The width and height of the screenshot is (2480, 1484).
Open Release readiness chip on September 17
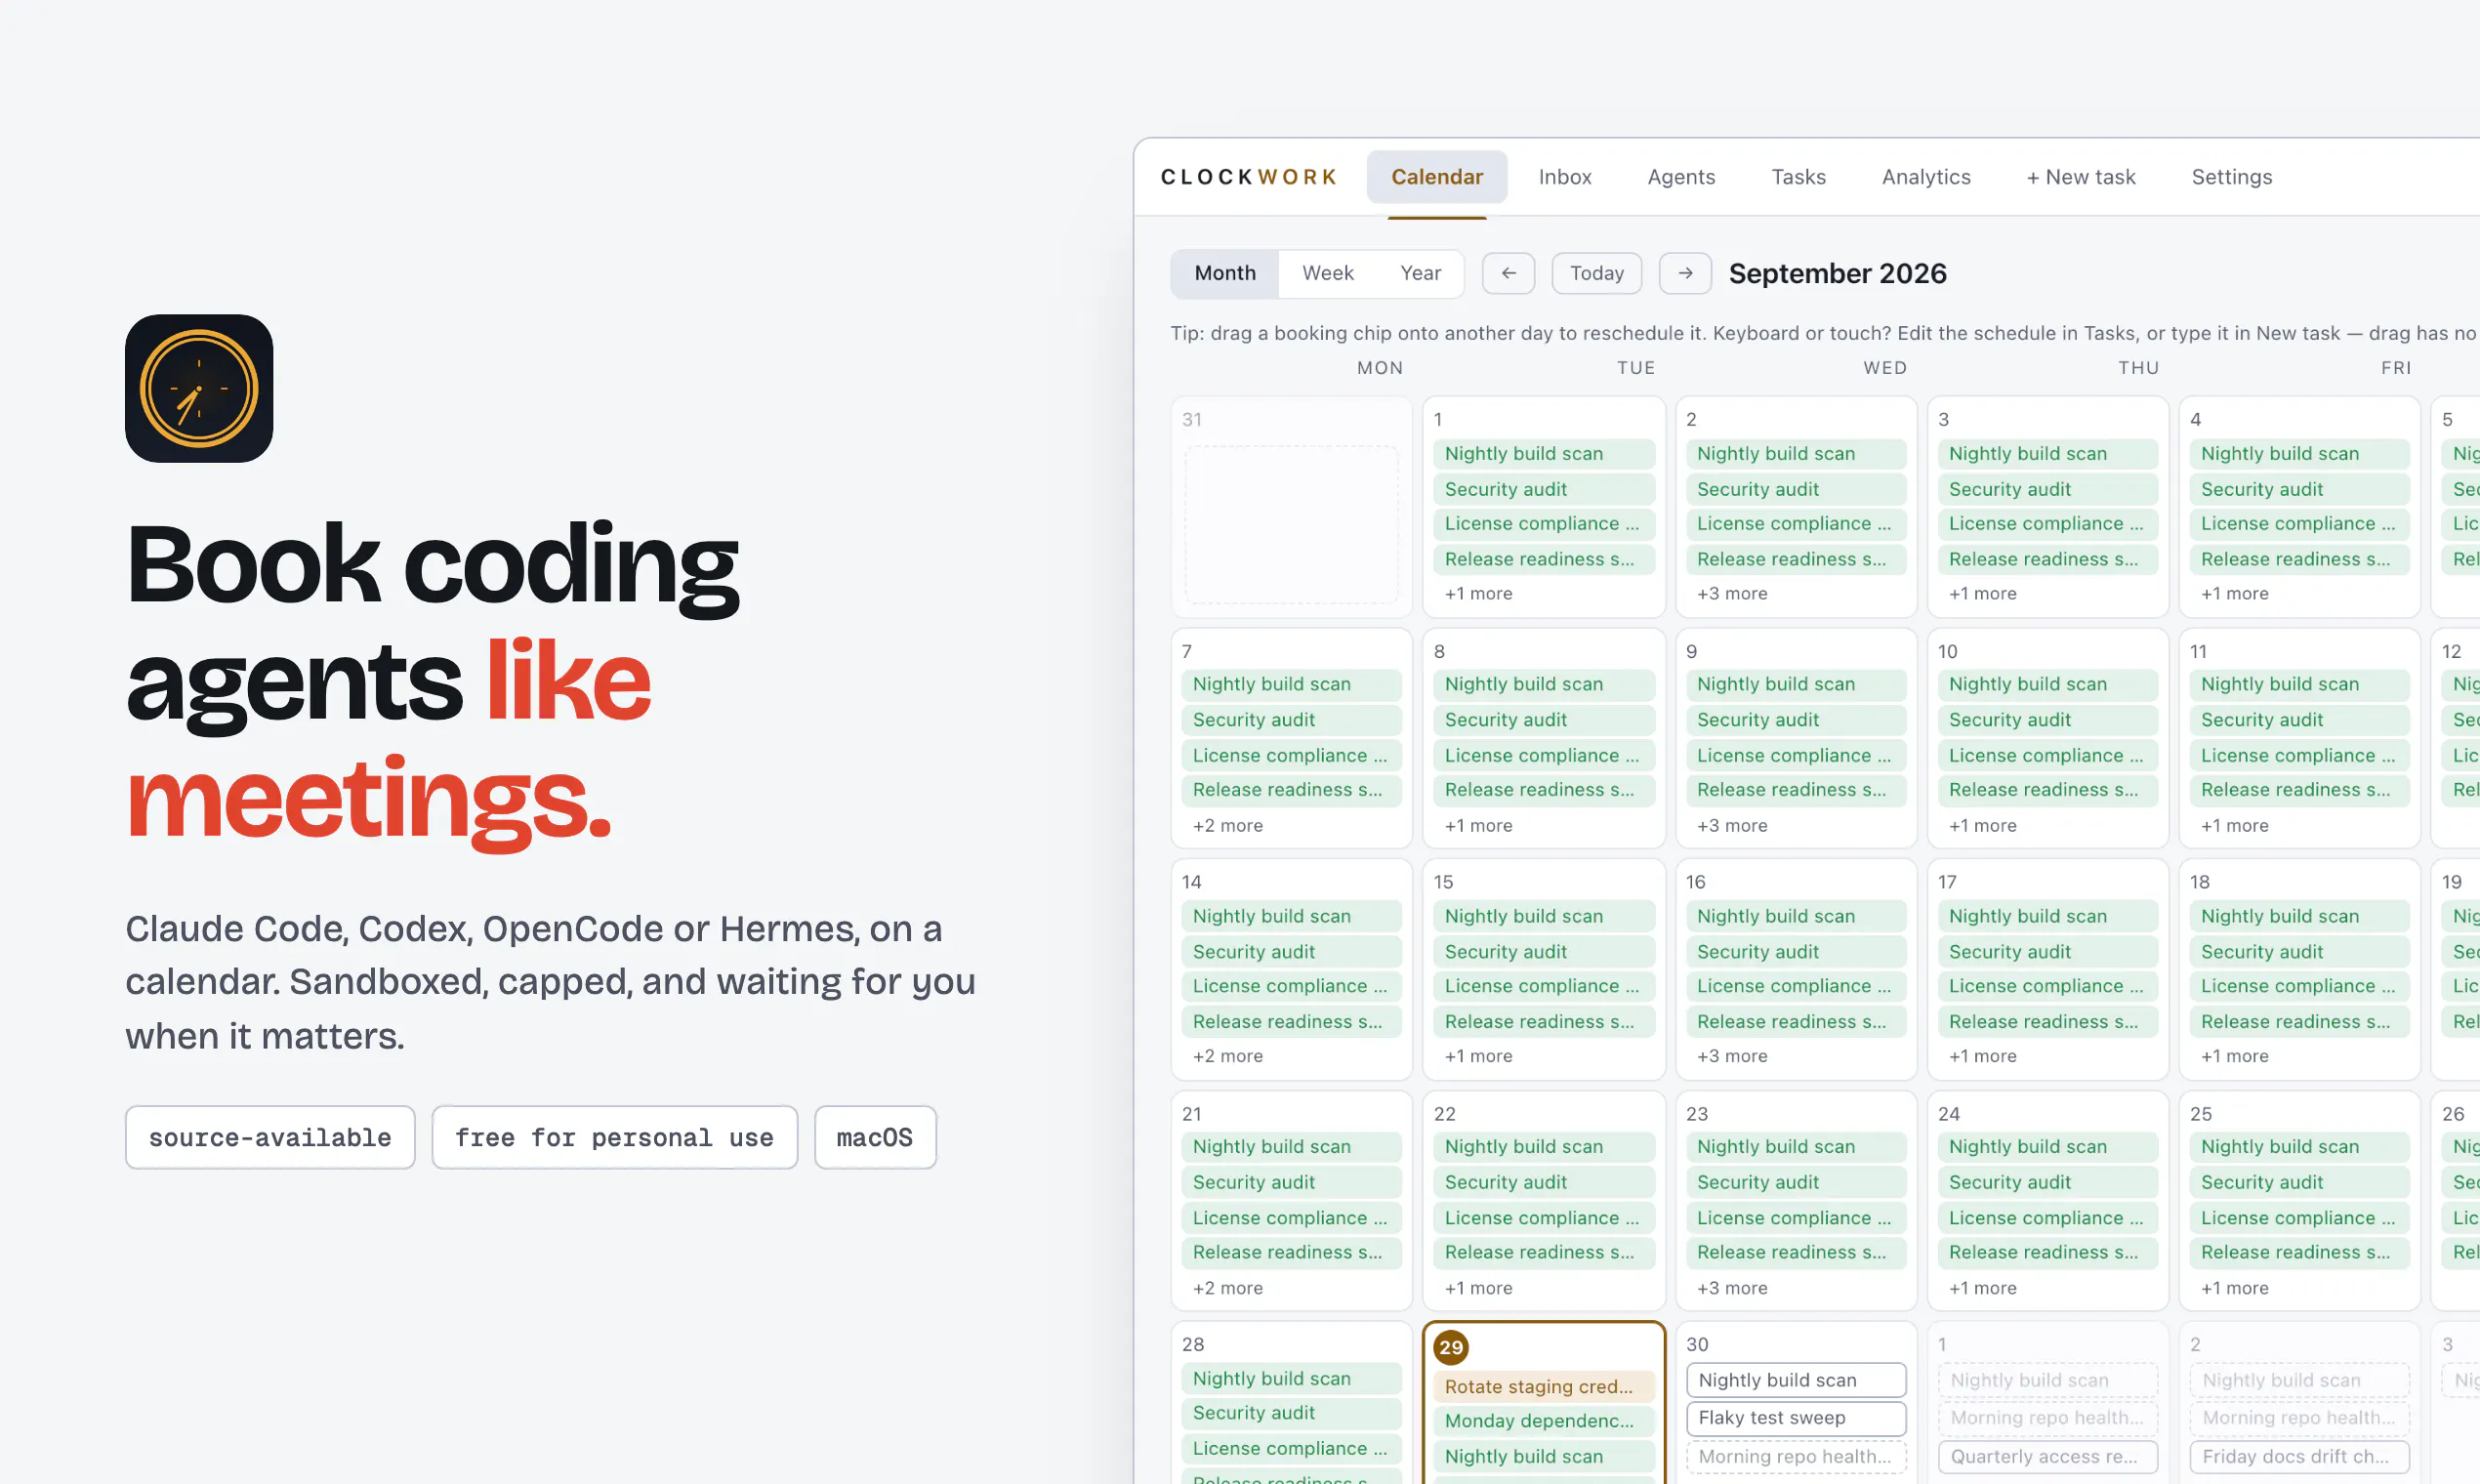click(2048, 1022)
